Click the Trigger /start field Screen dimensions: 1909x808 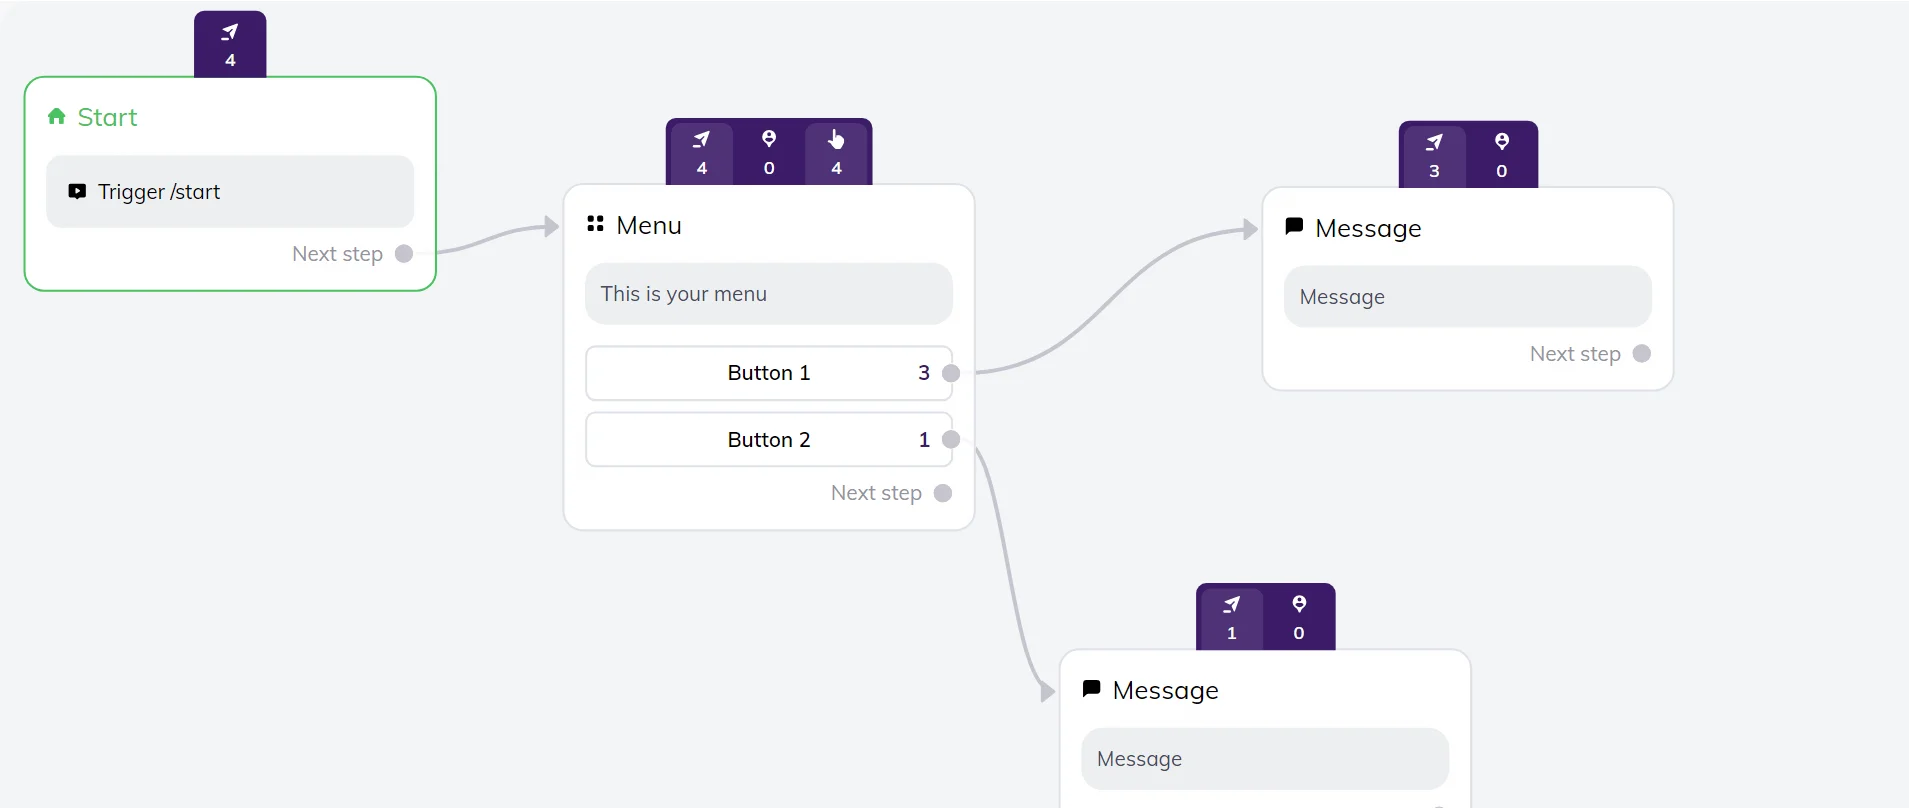point(230,192)
